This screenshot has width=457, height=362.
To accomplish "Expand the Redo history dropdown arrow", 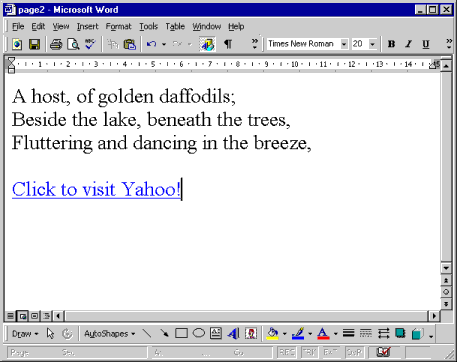I will (x=190, y=44).
